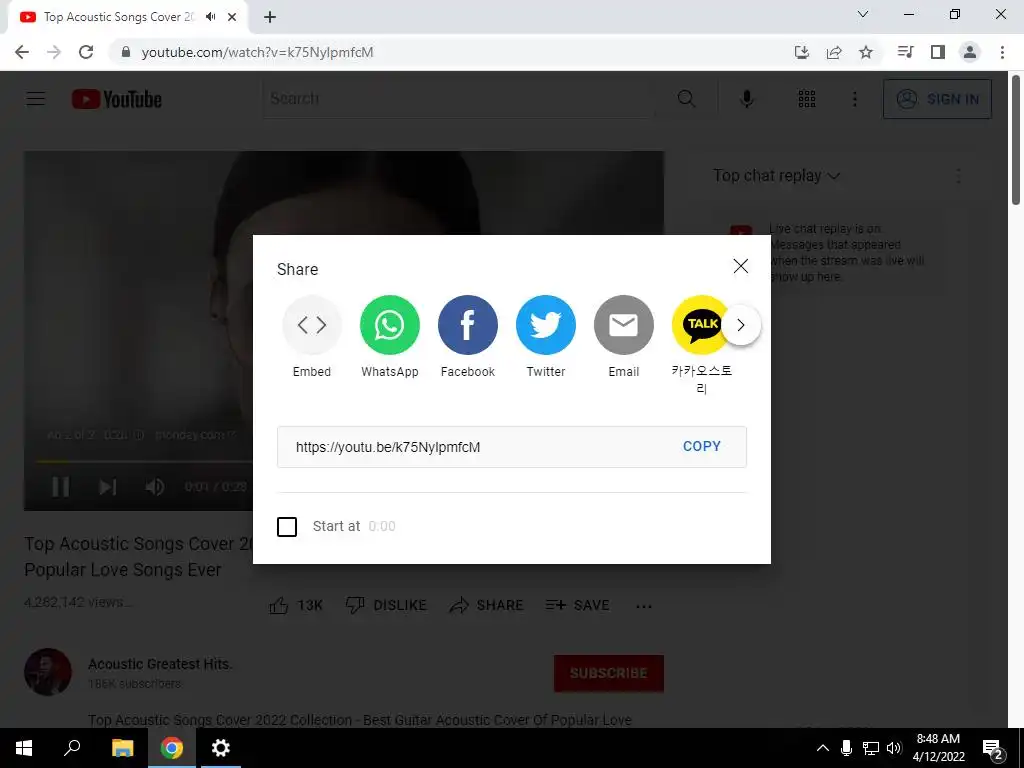Open more actions ellipsis under video
Image resolution: width=1024 pixels, height=768 pixels.
644,606
